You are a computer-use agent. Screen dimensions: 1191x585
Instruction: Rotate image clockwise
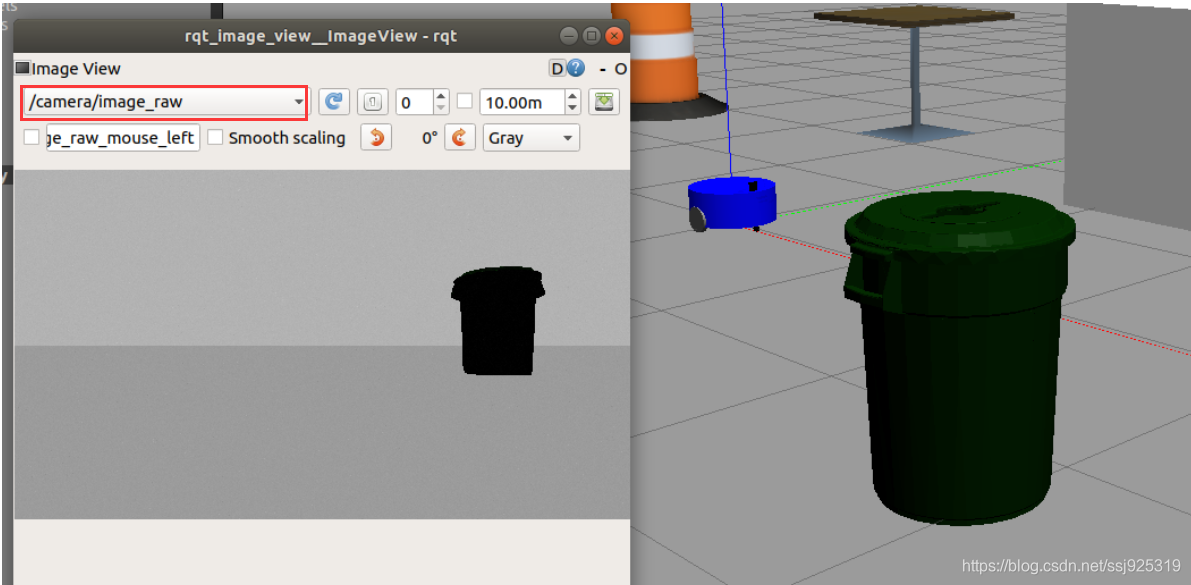click(460, 138)
